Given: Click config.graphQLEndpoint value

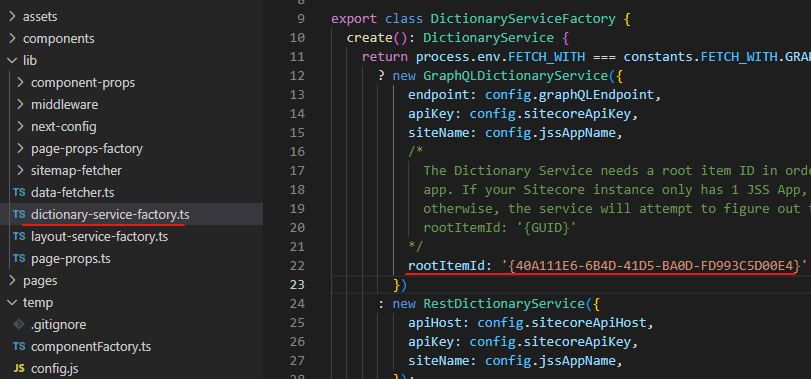Looking at the screenshot, I should point(569,95).
